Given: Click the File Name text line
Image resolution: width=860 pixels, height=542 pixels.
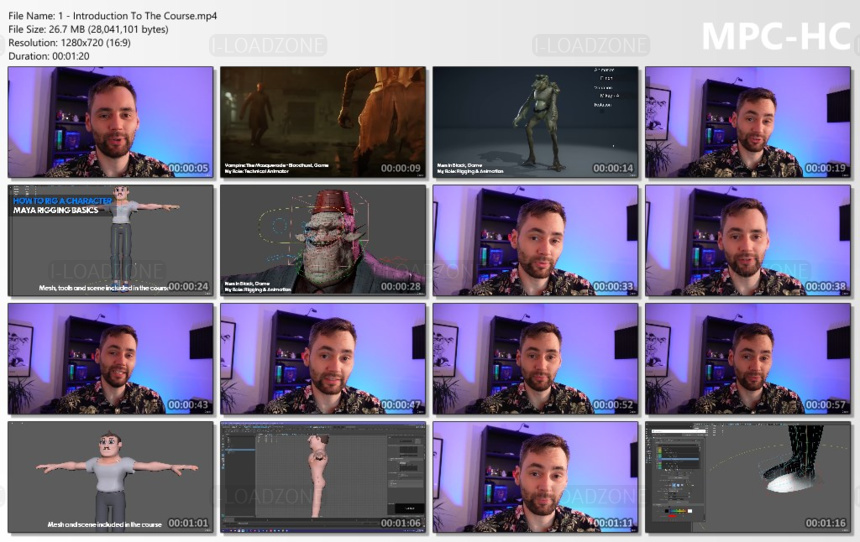Looking at the screenshot, I should pos(112,16).
